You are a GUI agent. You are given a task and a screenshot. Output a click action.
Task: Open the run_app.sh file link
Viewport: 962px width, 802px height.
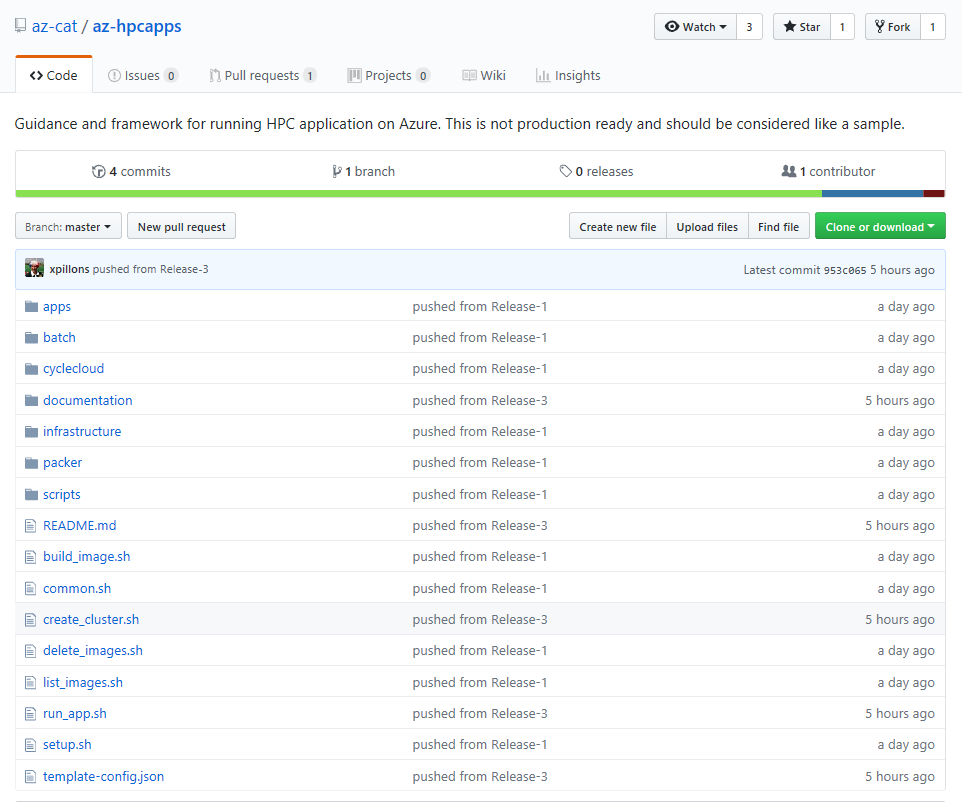pyautogui.click(x=75, y=713)
